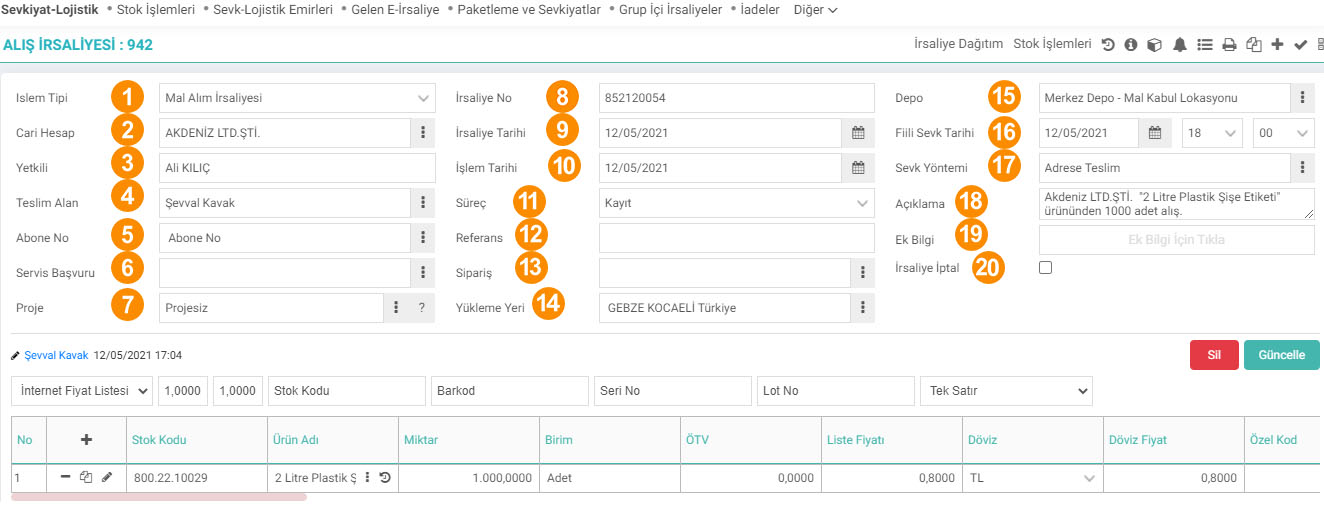Duplicate row 1 with the copy icon
1324x522 pixels.
coord(86,477)
